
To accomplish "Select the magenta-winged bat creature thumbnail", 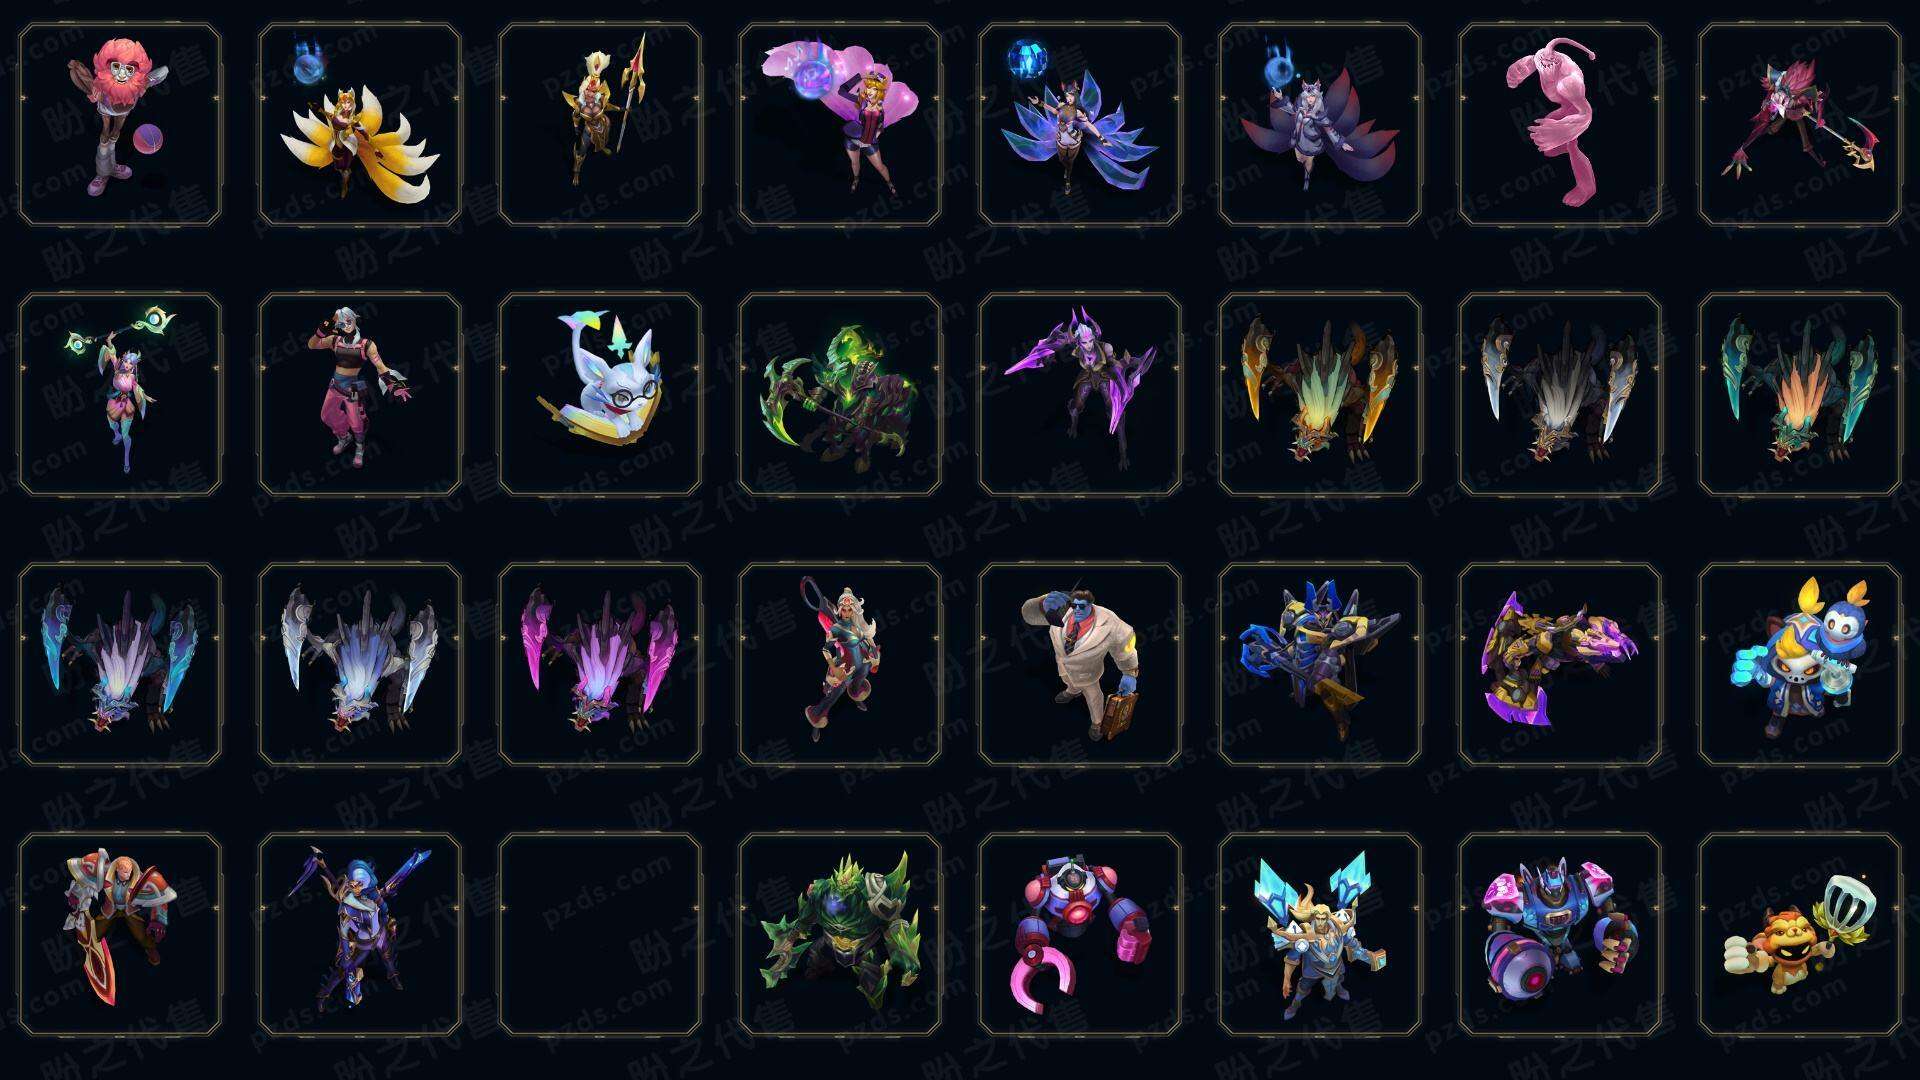I will [600, 664].
